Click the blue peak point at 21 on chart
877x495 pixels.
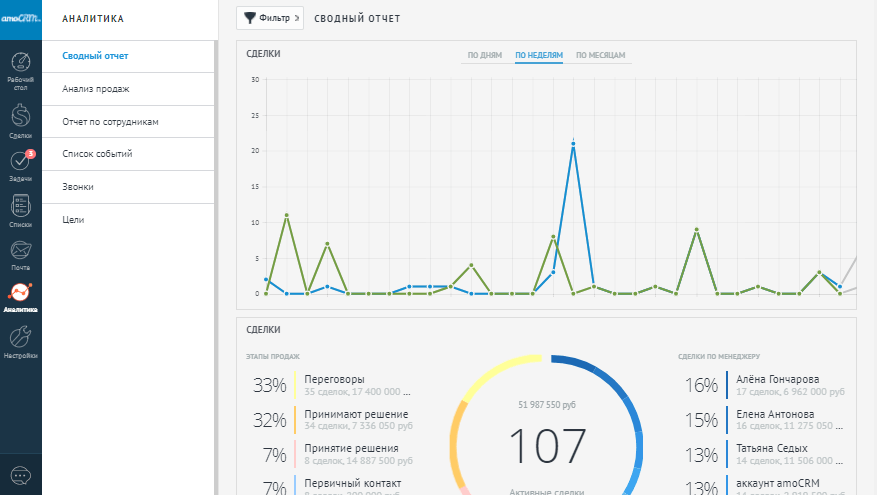tap(573, 144)
